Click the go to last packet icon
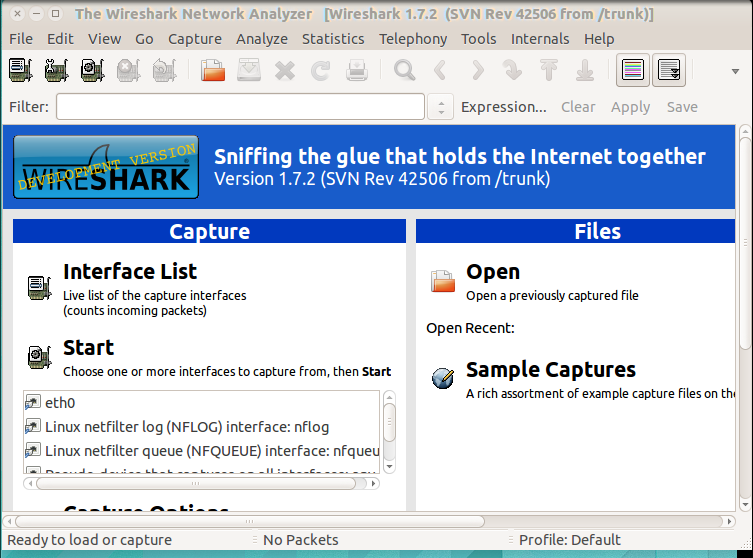 [x=585, y=70]
